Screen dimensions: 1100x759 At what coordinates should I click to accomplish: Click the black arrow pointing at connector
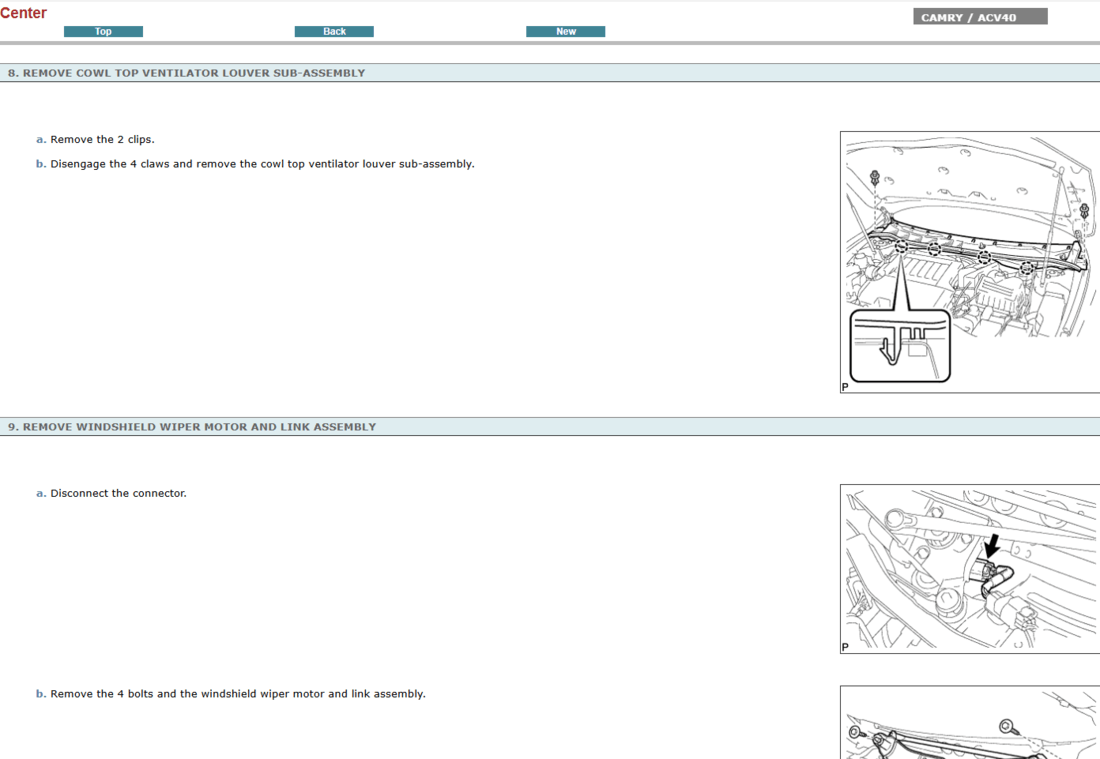point(991,546)
